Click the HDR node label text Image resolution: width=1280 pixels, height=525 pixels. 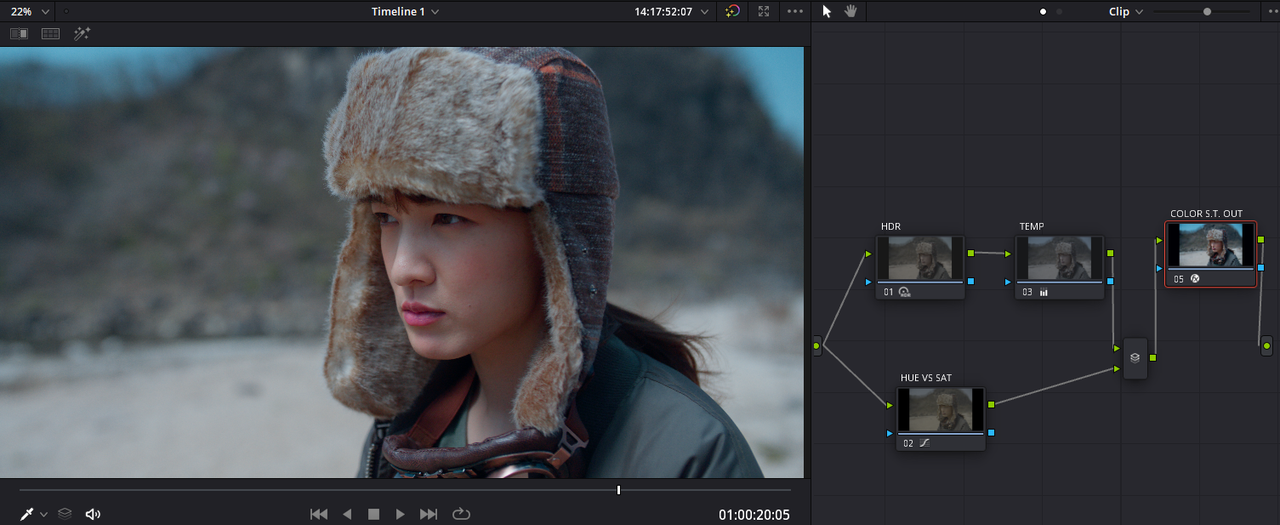click(x=891, y=227)
